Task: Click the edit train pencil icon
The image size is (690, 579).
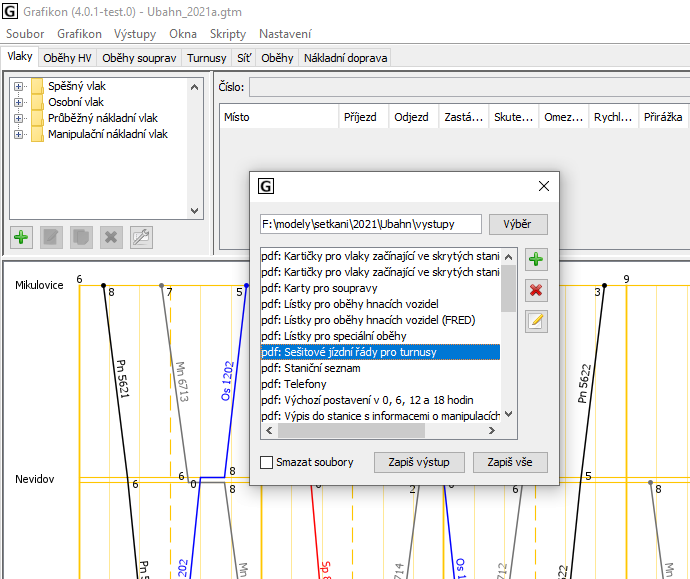Action: click(51, 237)
